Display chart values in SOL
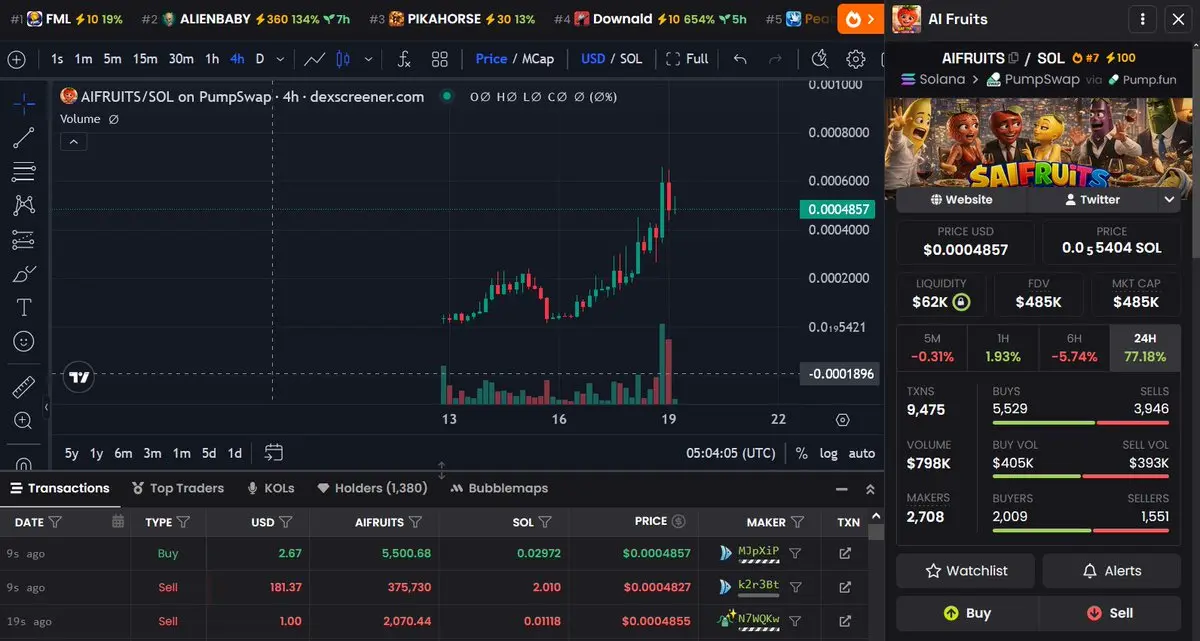Viewport: 1200px width, 641px height. pos(631,59)
